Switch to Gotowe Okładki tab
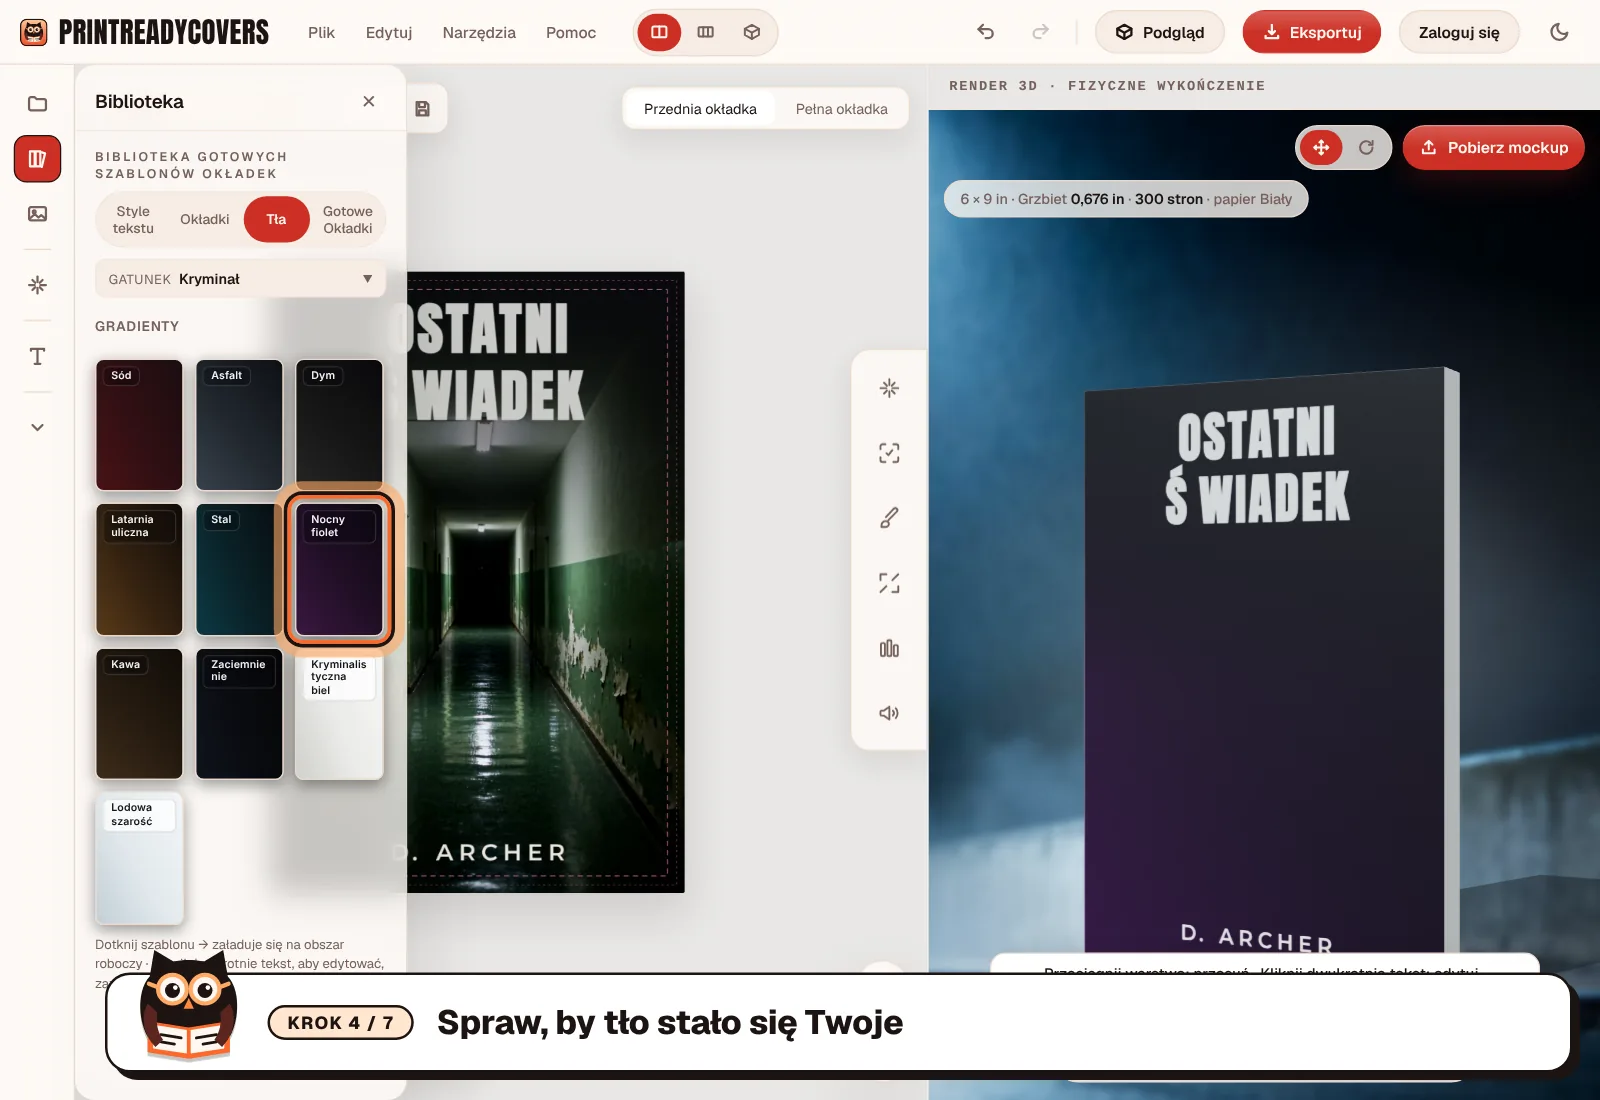Screen dimensions: 1600x1100 tap(348, 220)
